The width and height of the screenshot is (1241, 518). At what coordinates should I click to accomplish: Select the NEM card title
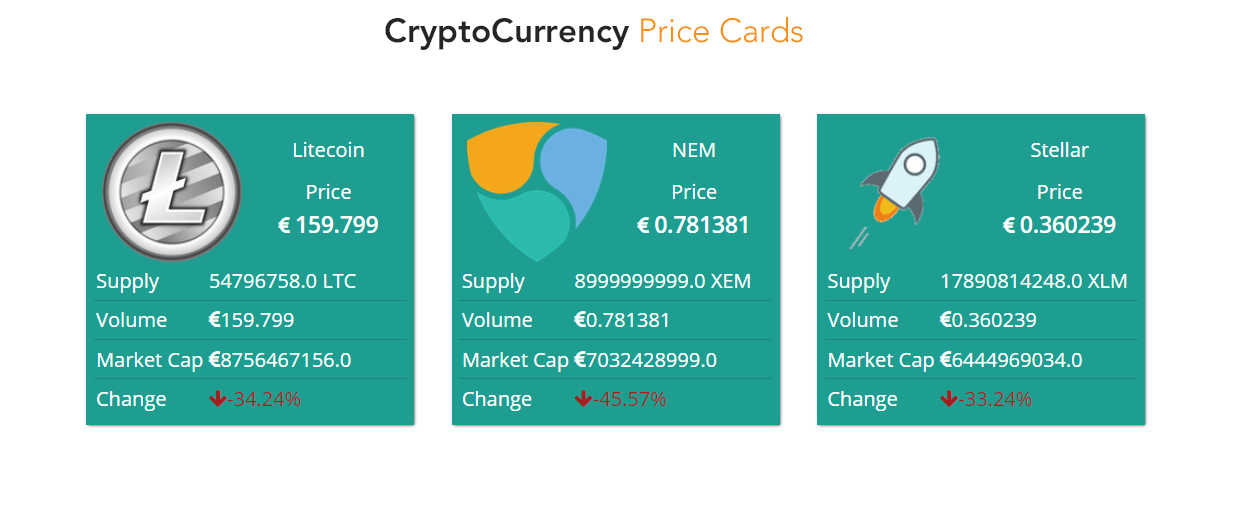click(x=694, y=150)
